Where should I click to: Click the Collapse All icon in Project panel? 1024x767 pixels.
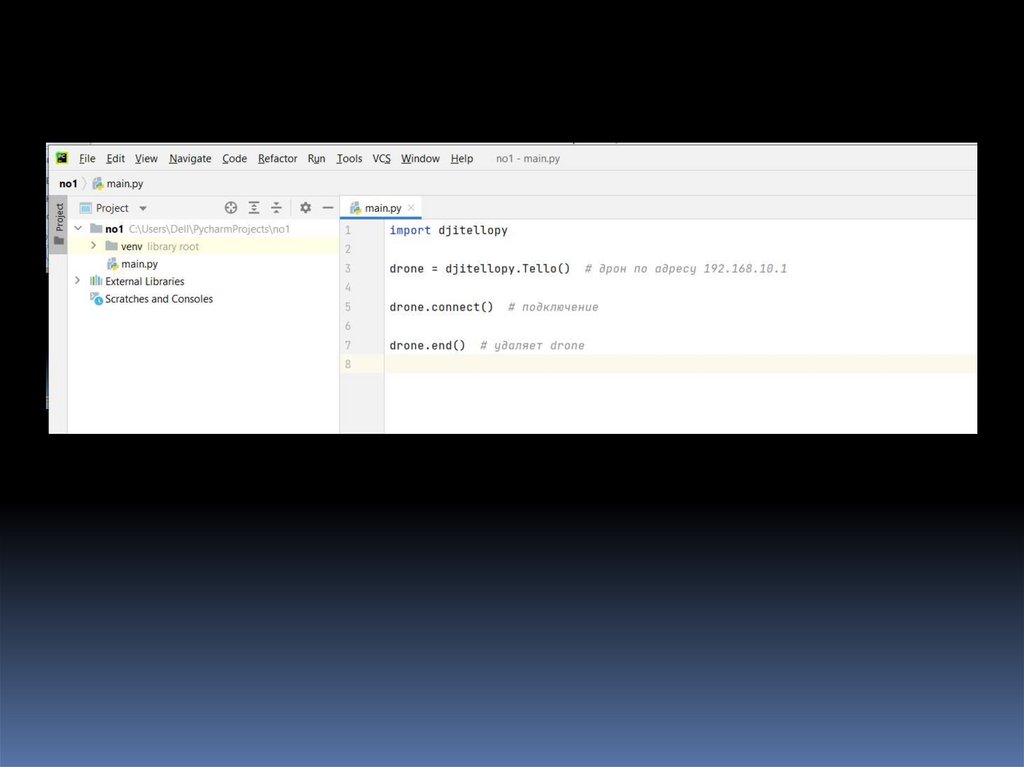[276, 208]
